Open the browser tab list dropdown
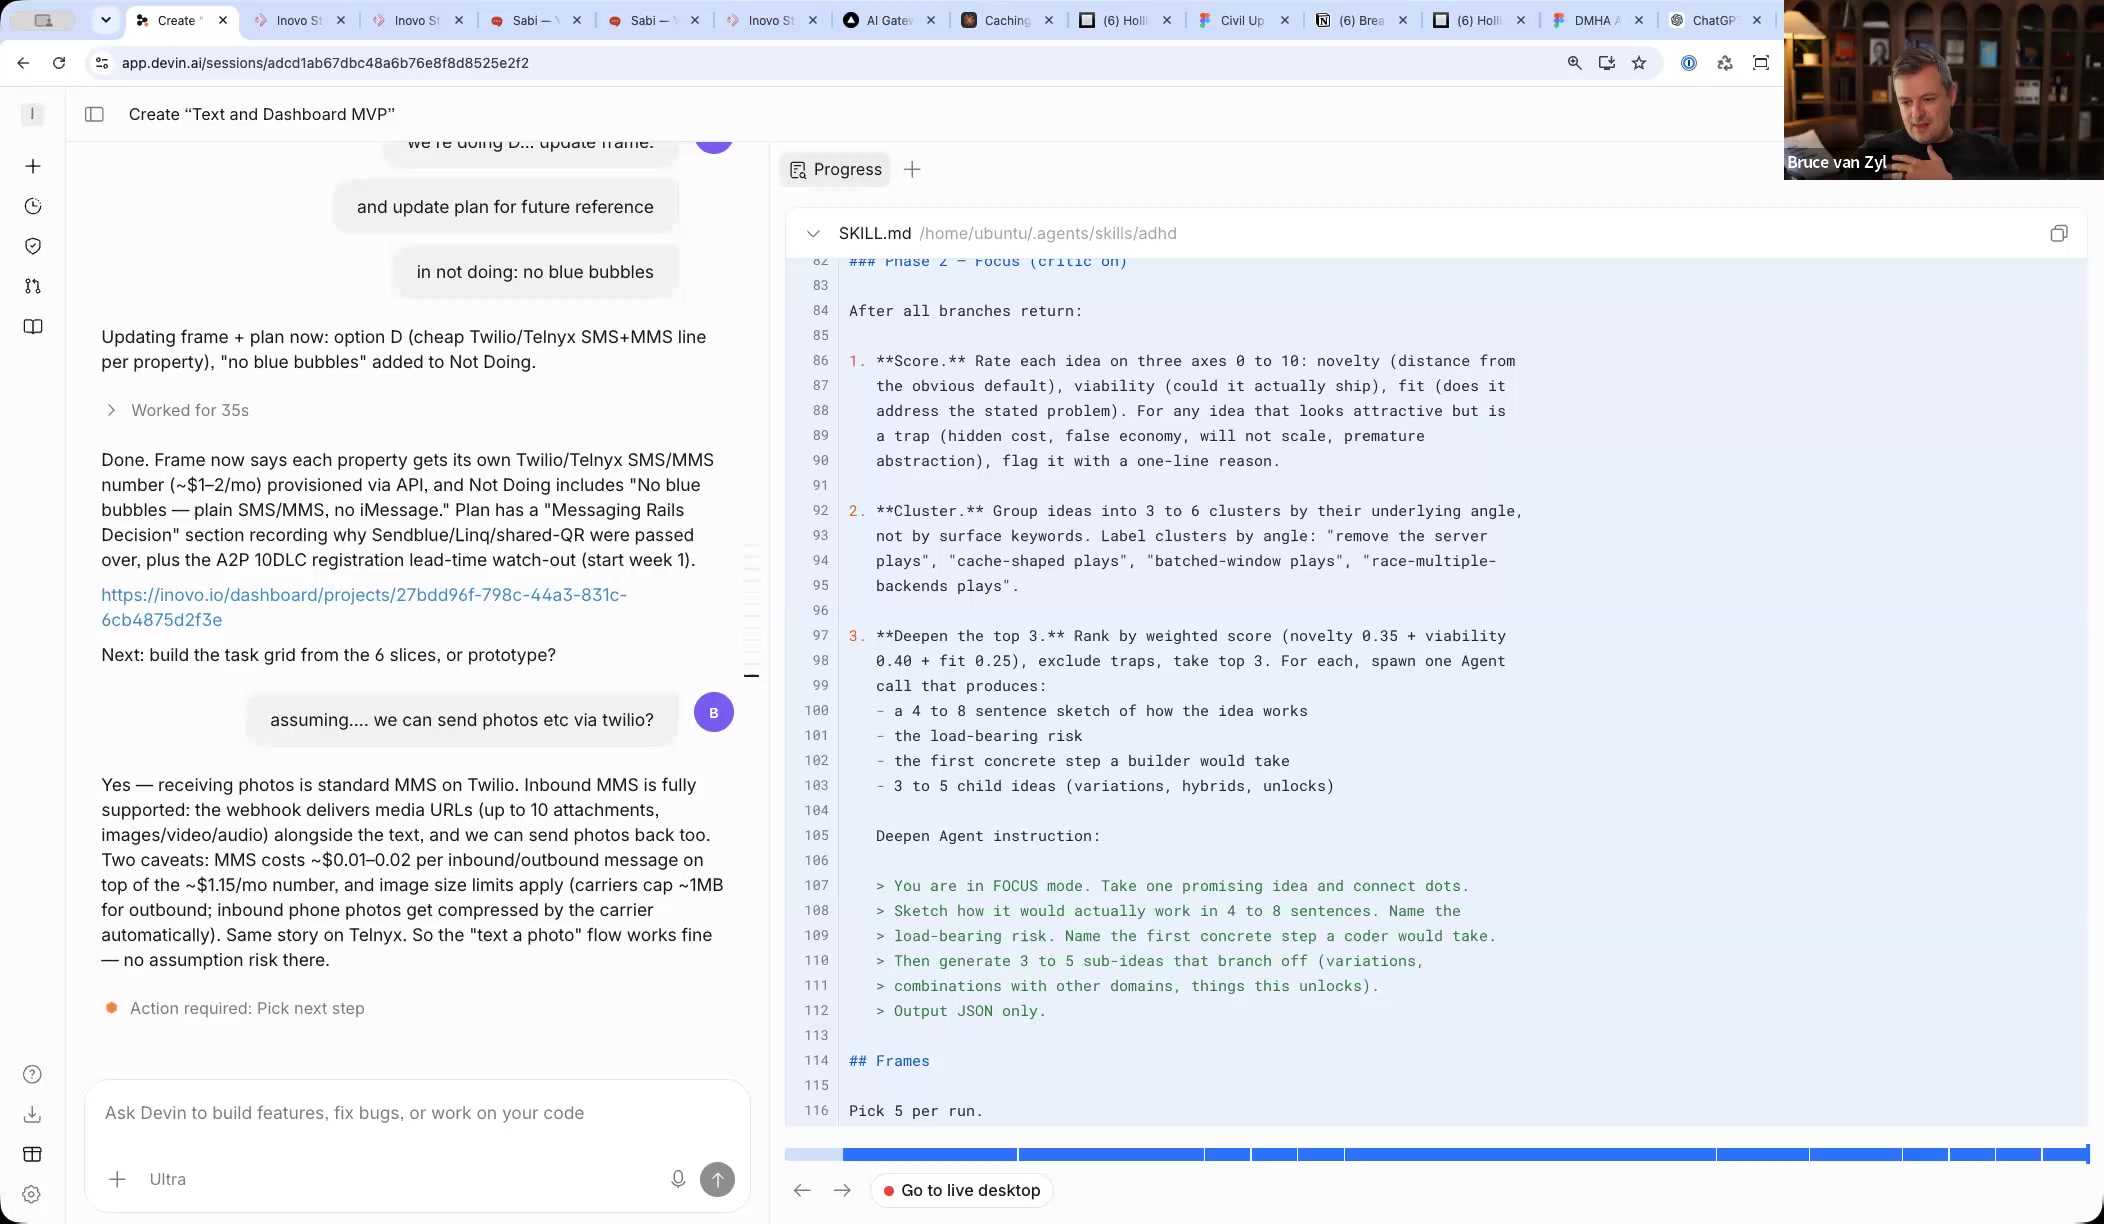The width and height of the screenshot is (2104, 1224). [105, 20]
